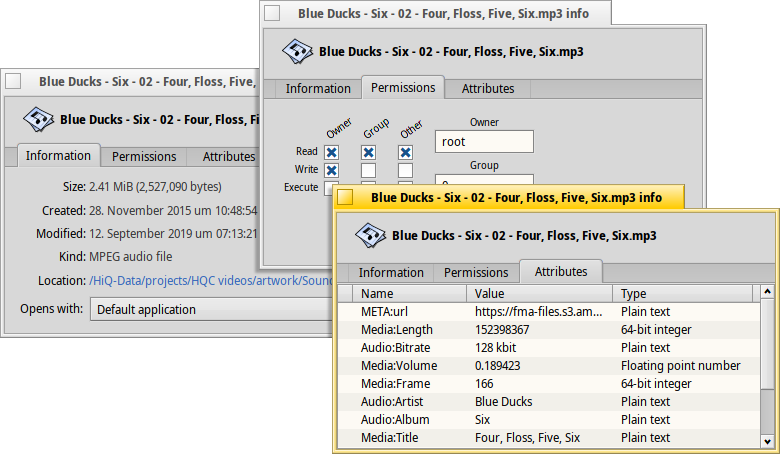
Task: Uncheck the Owner Read permission checkbox
Action: click(x=332, y=152)
